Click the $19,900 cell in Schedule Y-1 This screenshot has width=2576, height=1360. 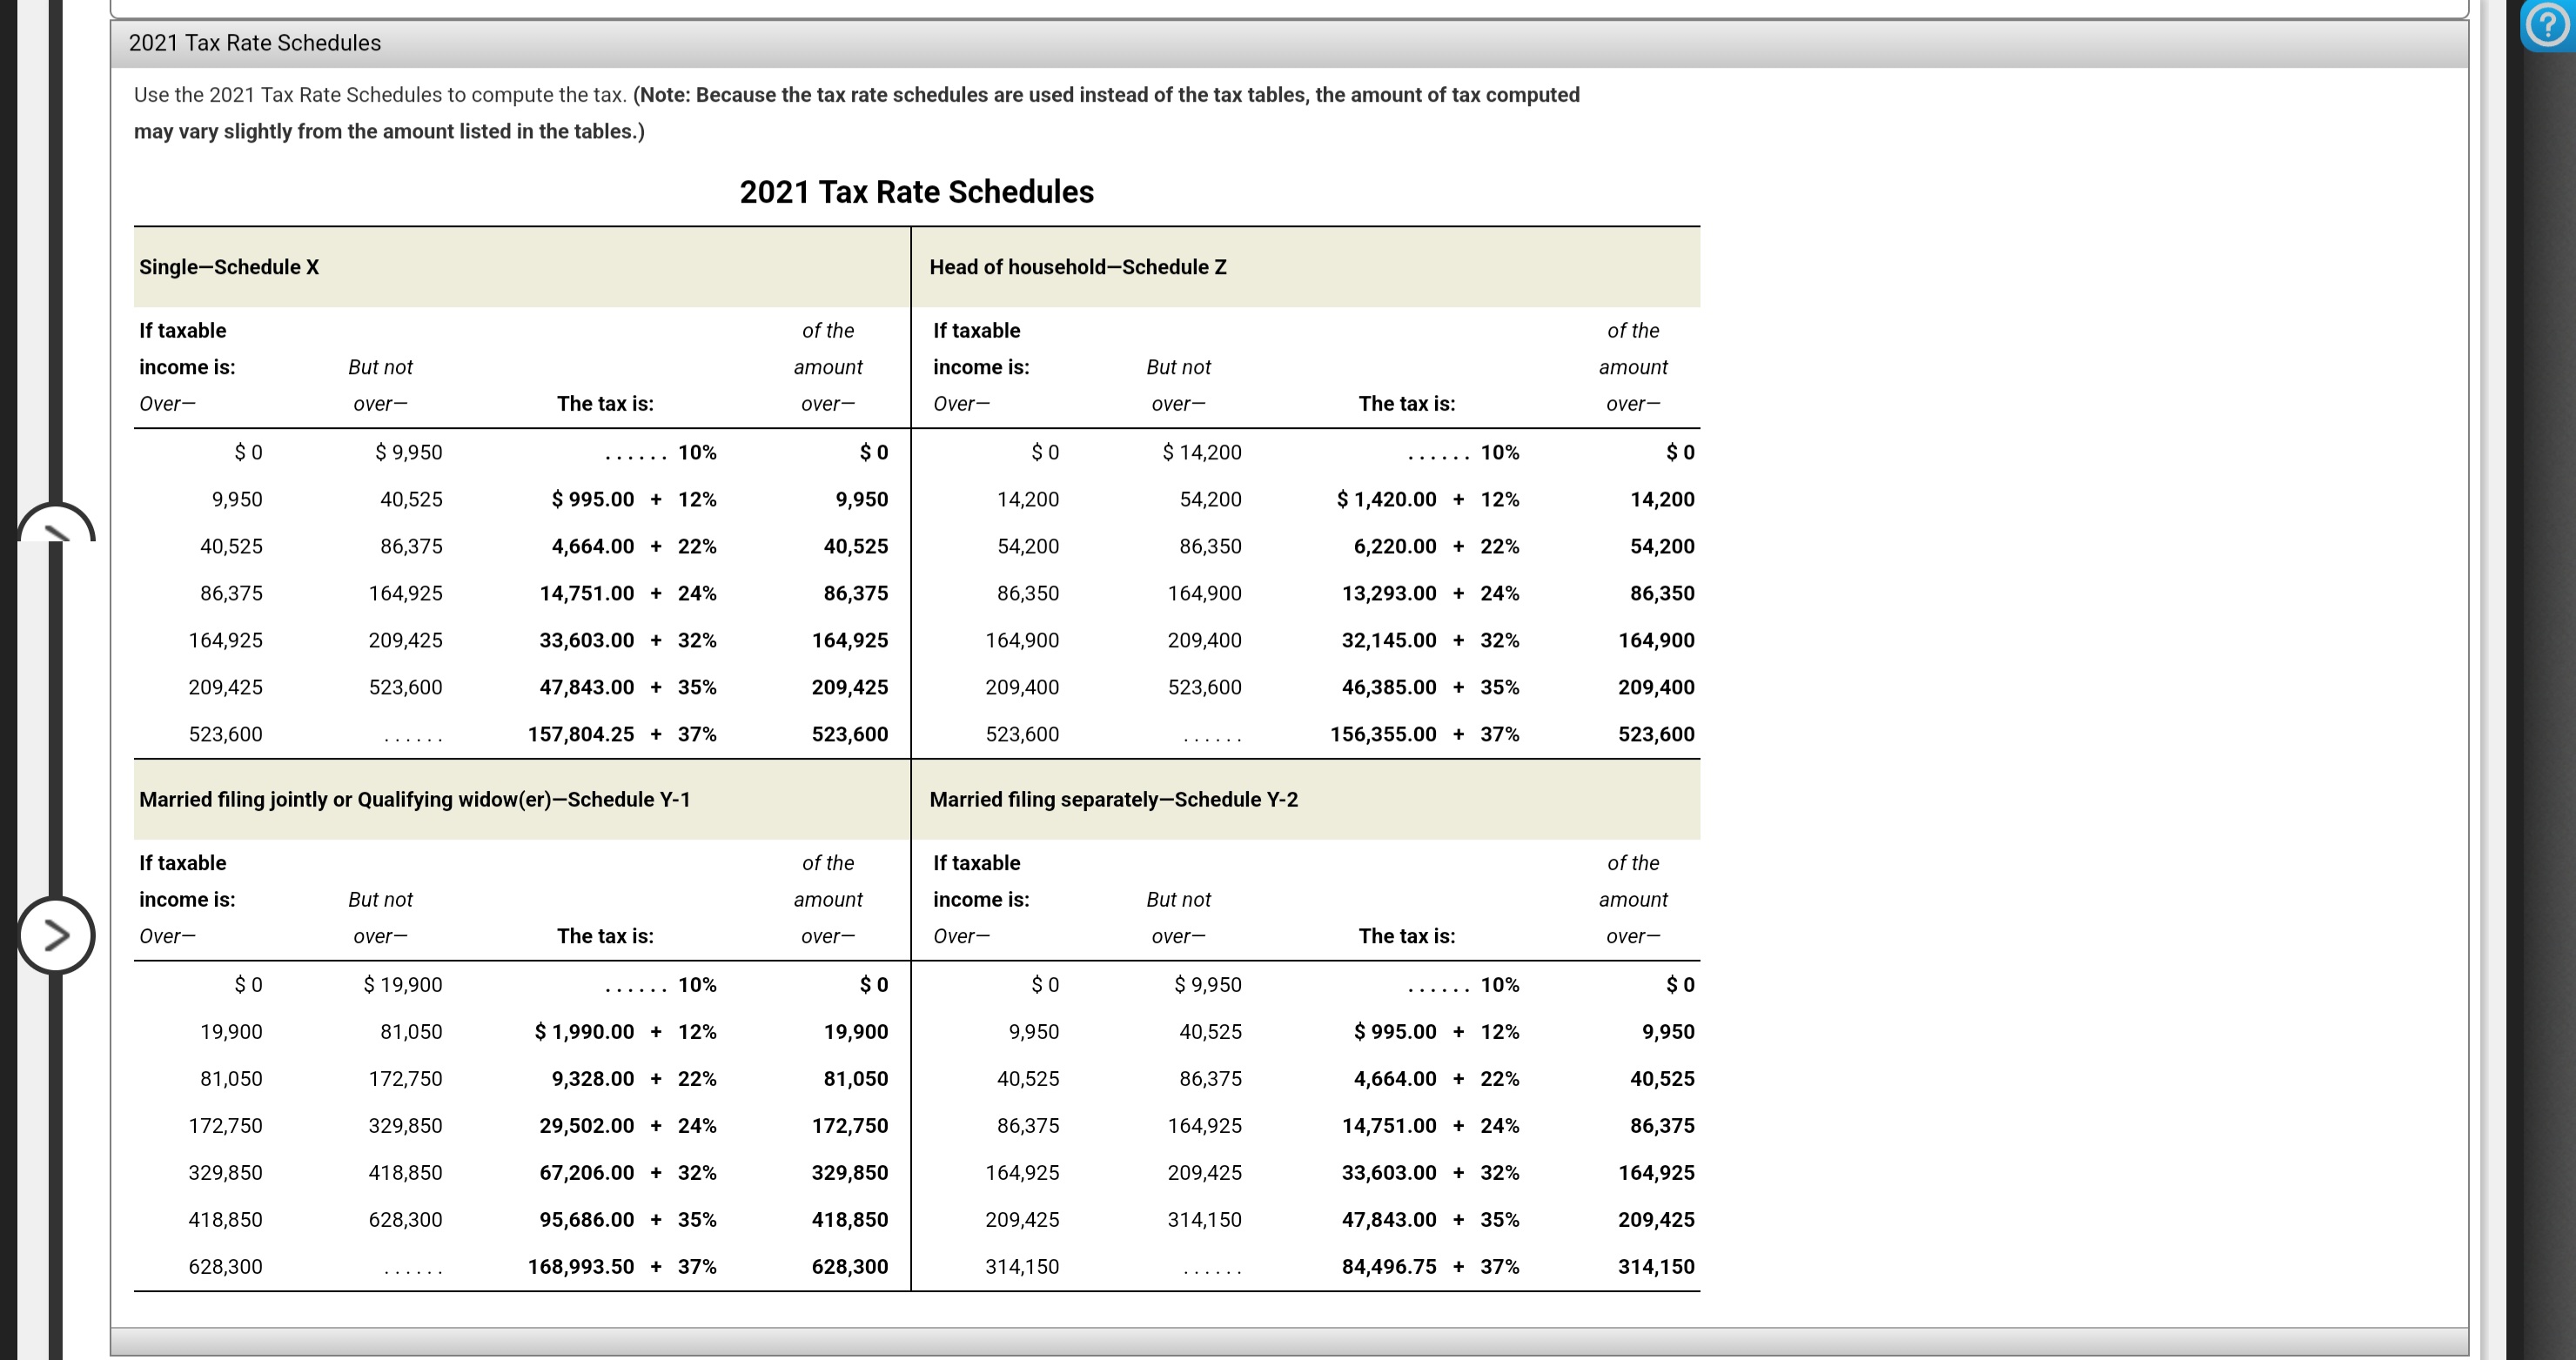coord(402,984)
